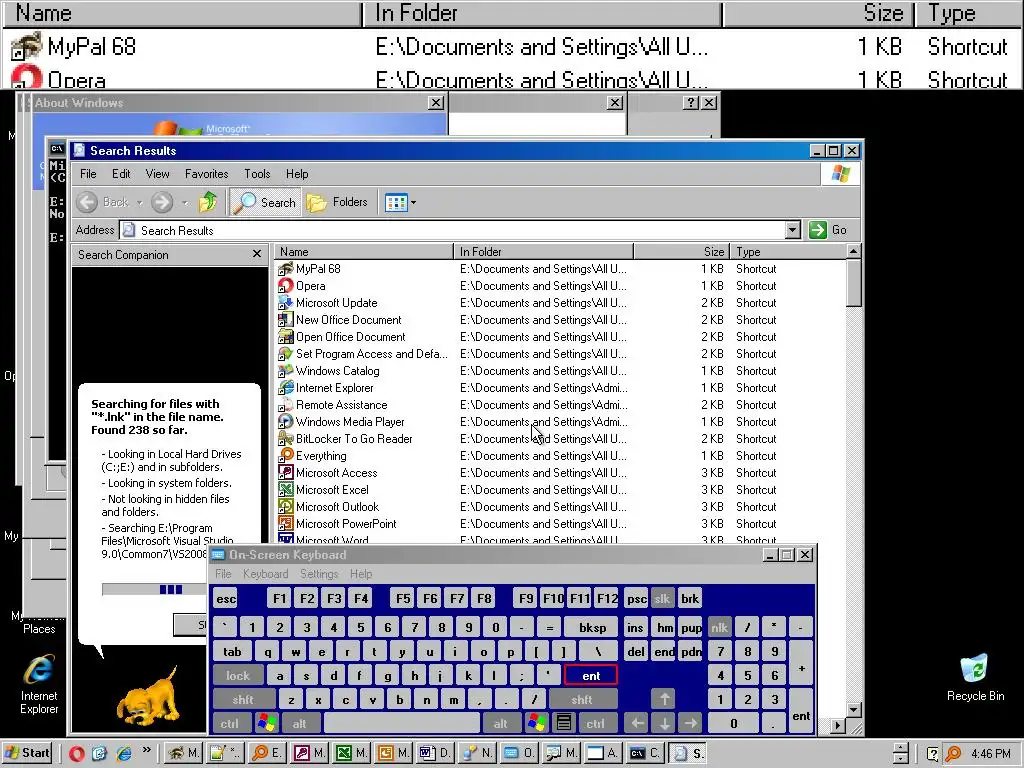Open the Back button history dropdown arrow
The width and height of the screenshot is (1024, 768).
coord(139,203)
